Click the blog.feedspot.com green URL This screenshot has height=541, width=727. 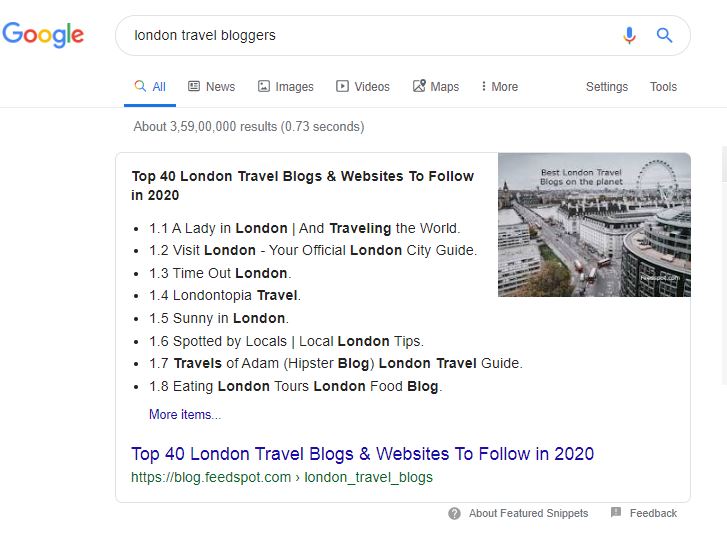pos(281,477)
